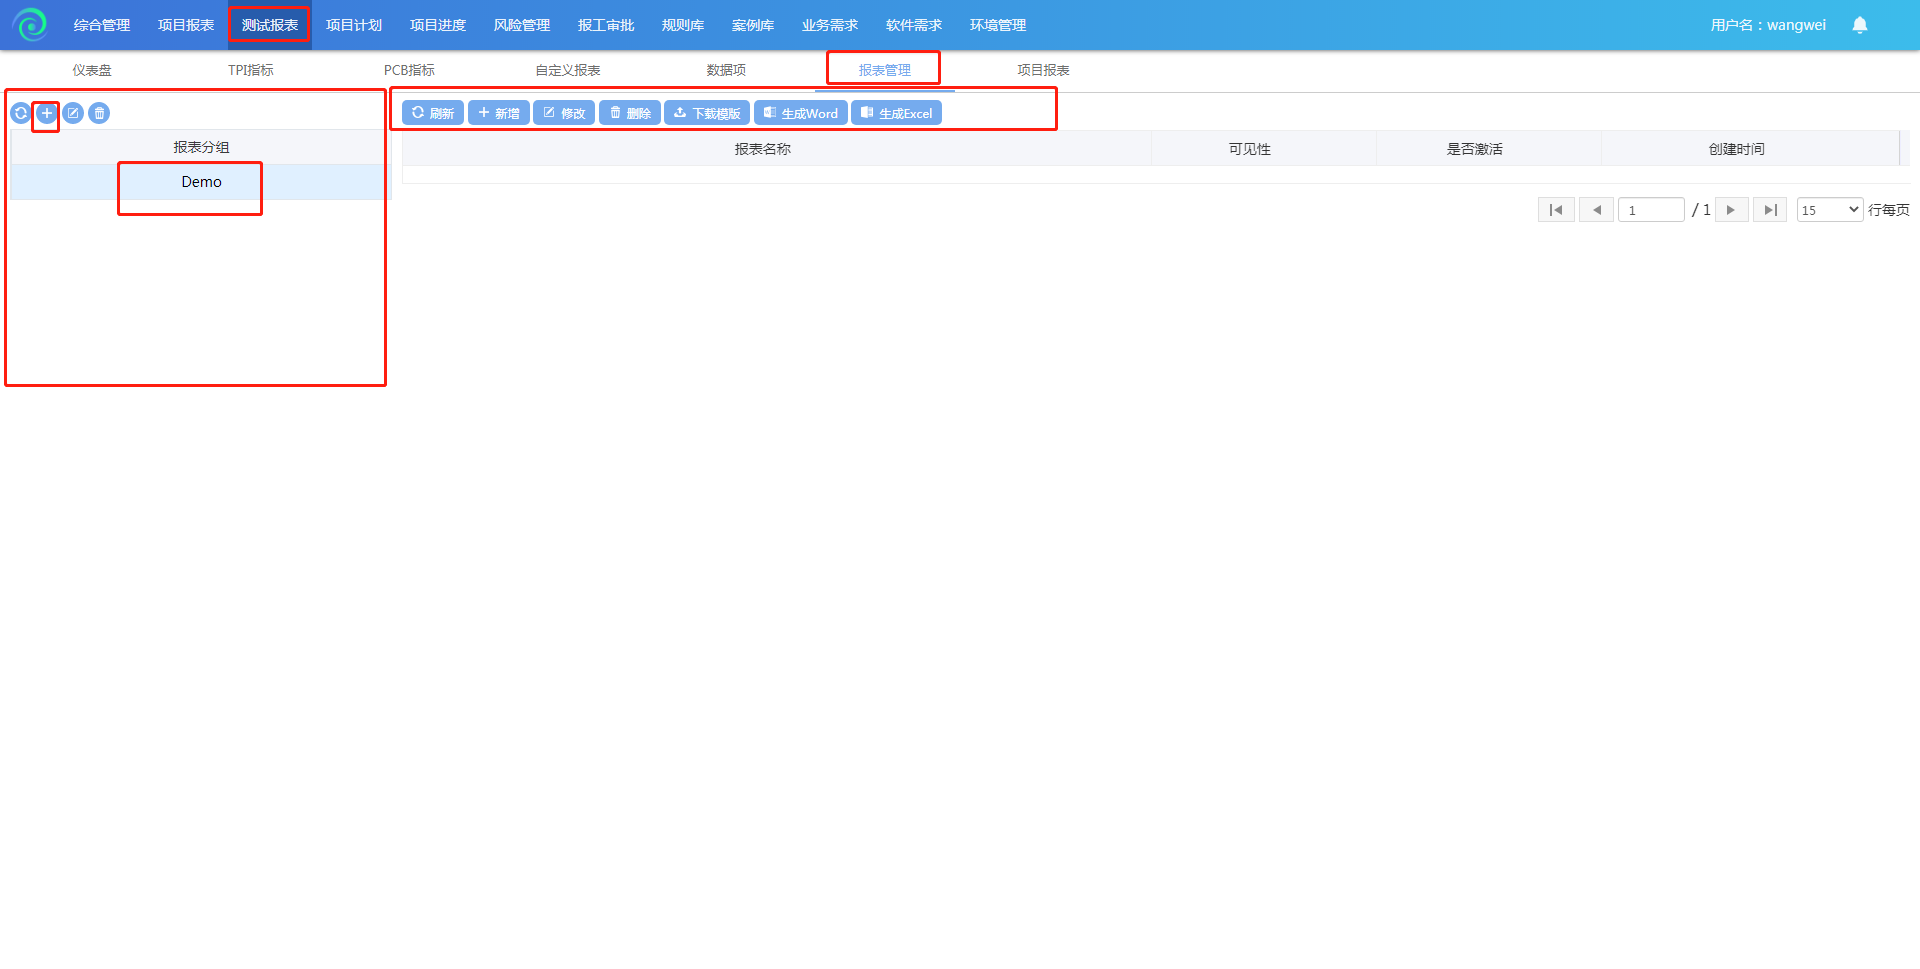Click the 生成Word button
Screen dimensions: 1920x969
click(800, 113)
